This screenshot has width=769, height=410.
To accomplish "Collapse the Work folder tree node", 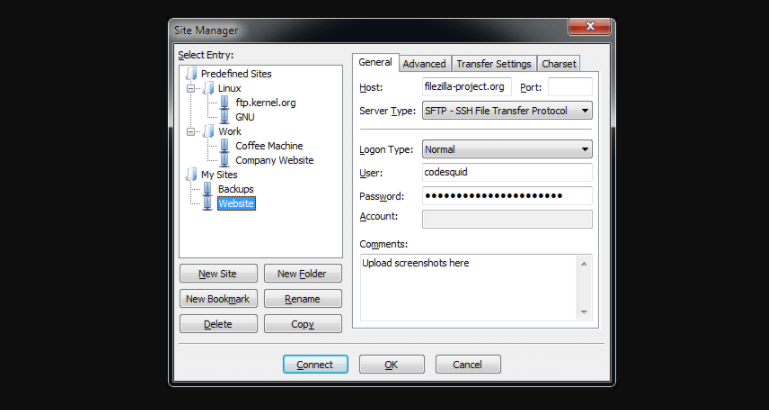I will [190, 131].
